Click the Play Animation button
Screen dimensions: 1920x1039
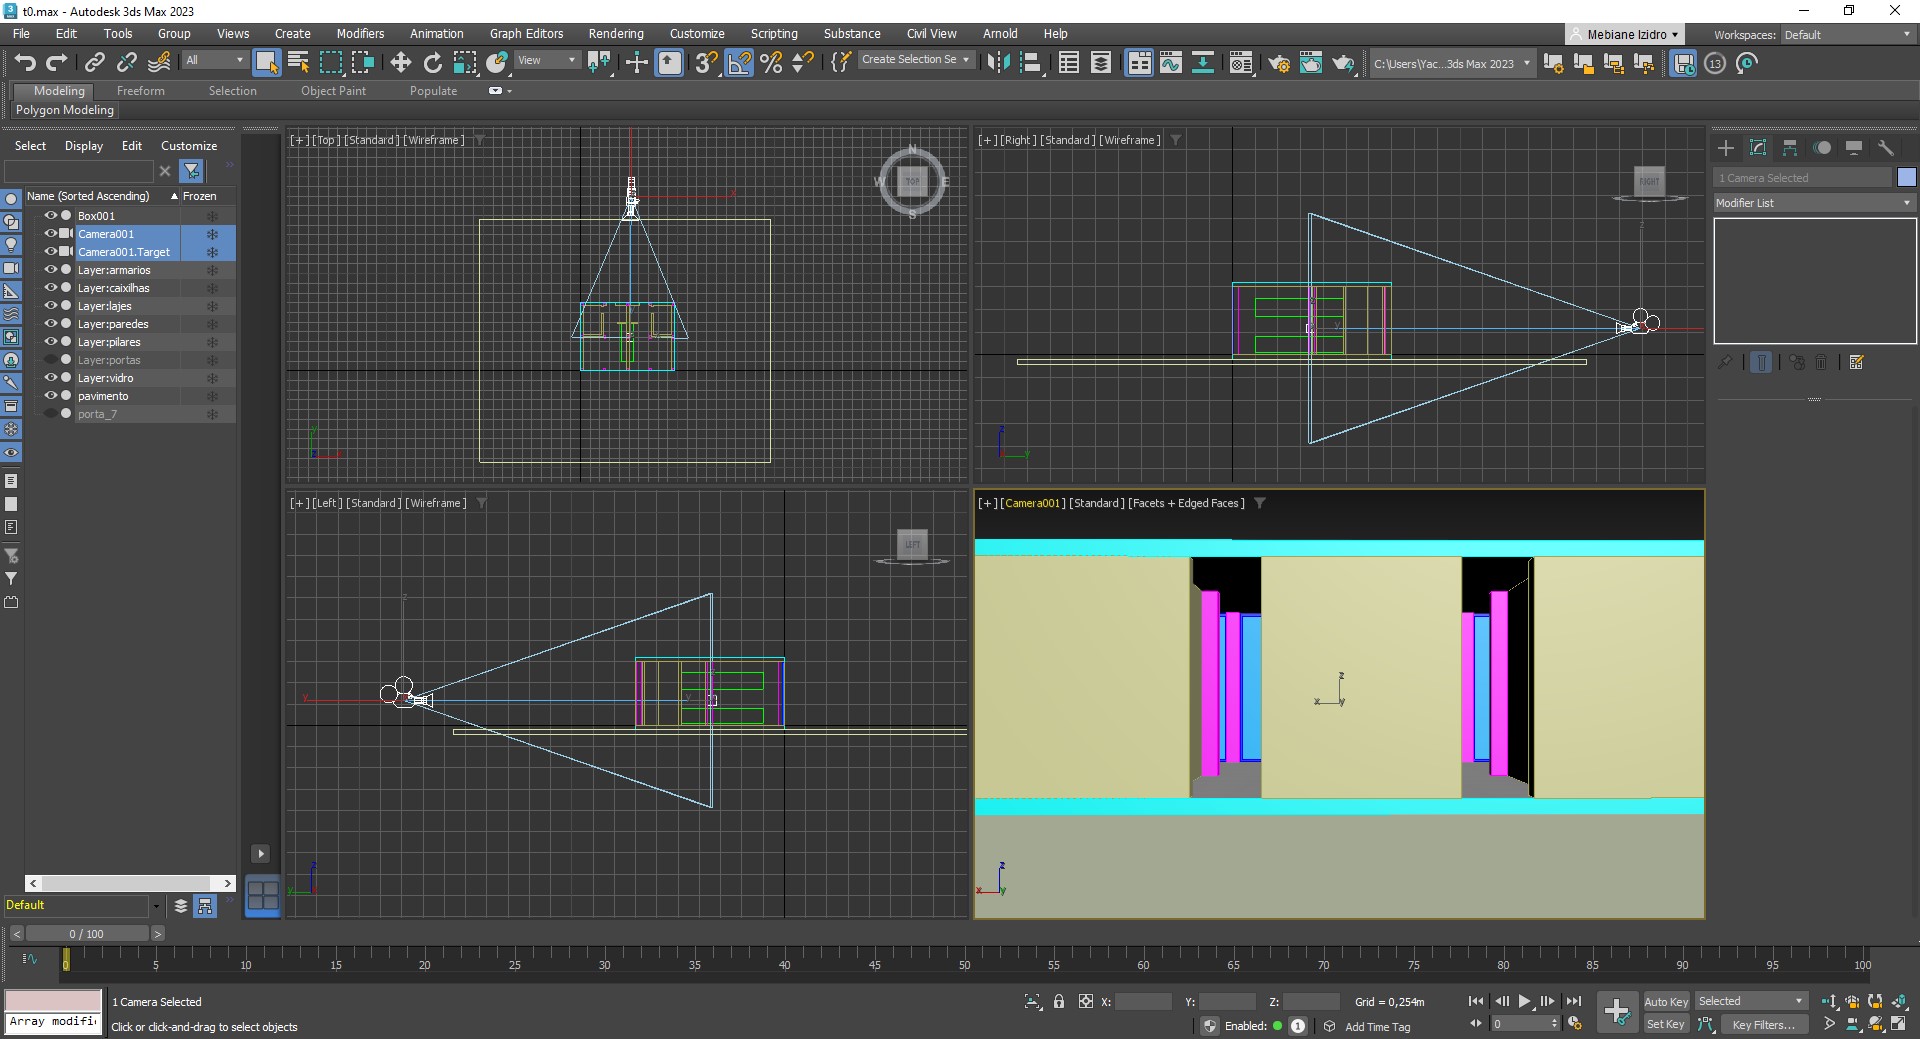[1524, 1001]
